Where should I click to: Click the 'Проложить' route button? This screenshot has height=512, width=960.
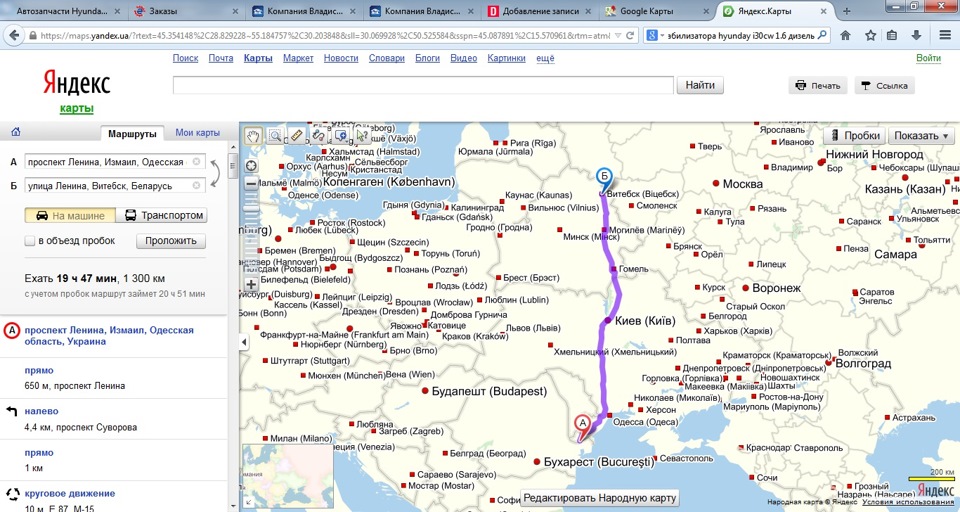[171, 241]
